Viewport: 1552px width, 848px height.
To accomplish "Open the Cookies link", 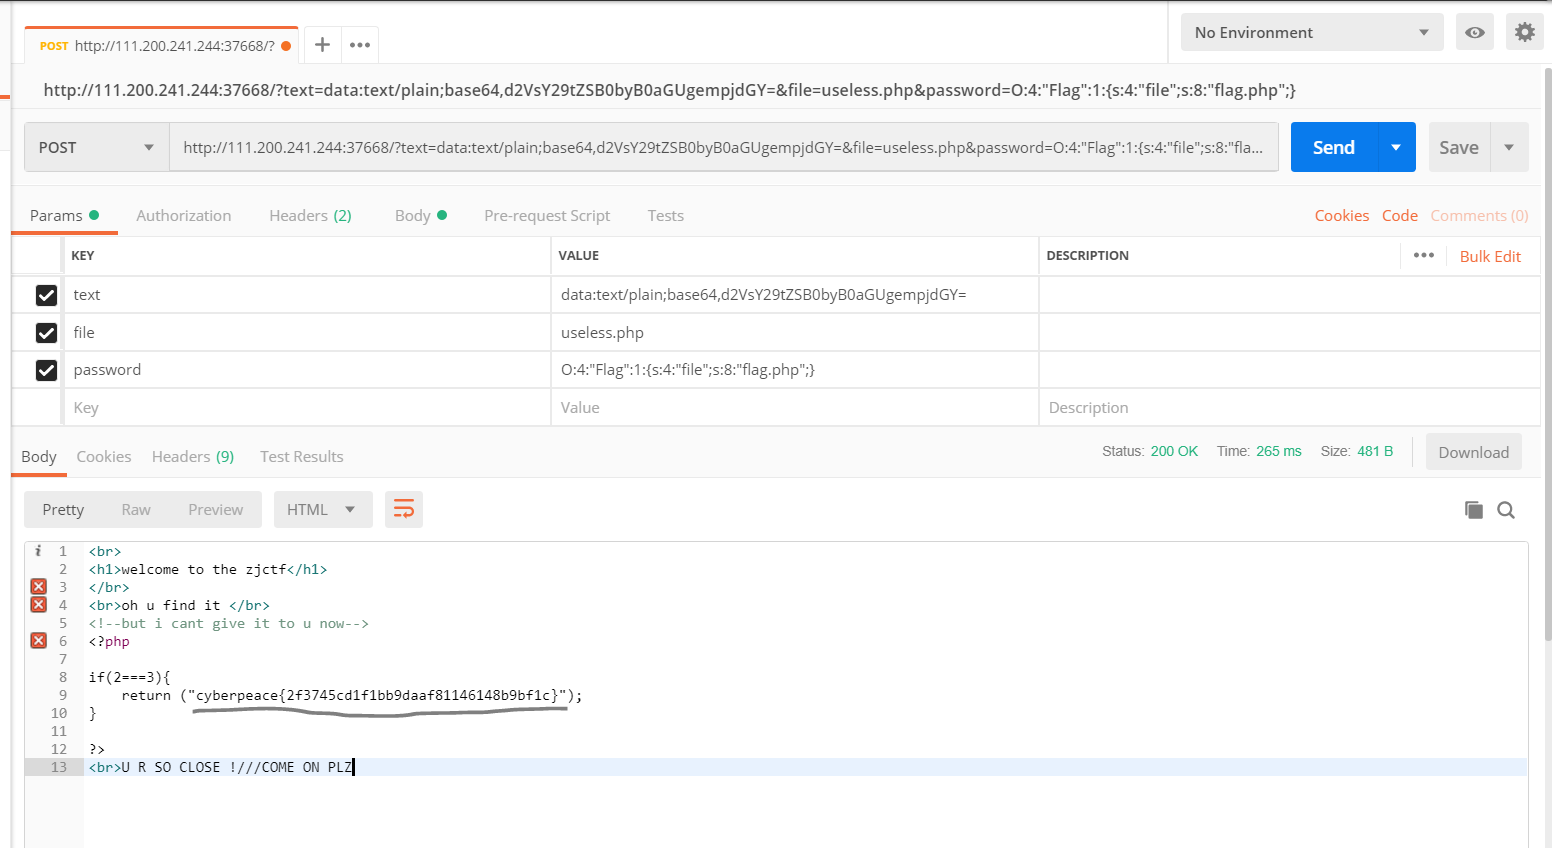I will pyautogui.click(x=1342, y=215).
